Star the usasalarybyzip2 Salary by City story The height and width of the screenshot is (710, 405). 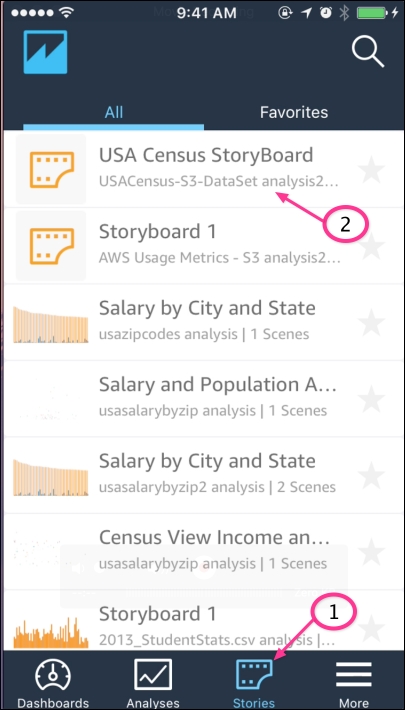point(371,475)
